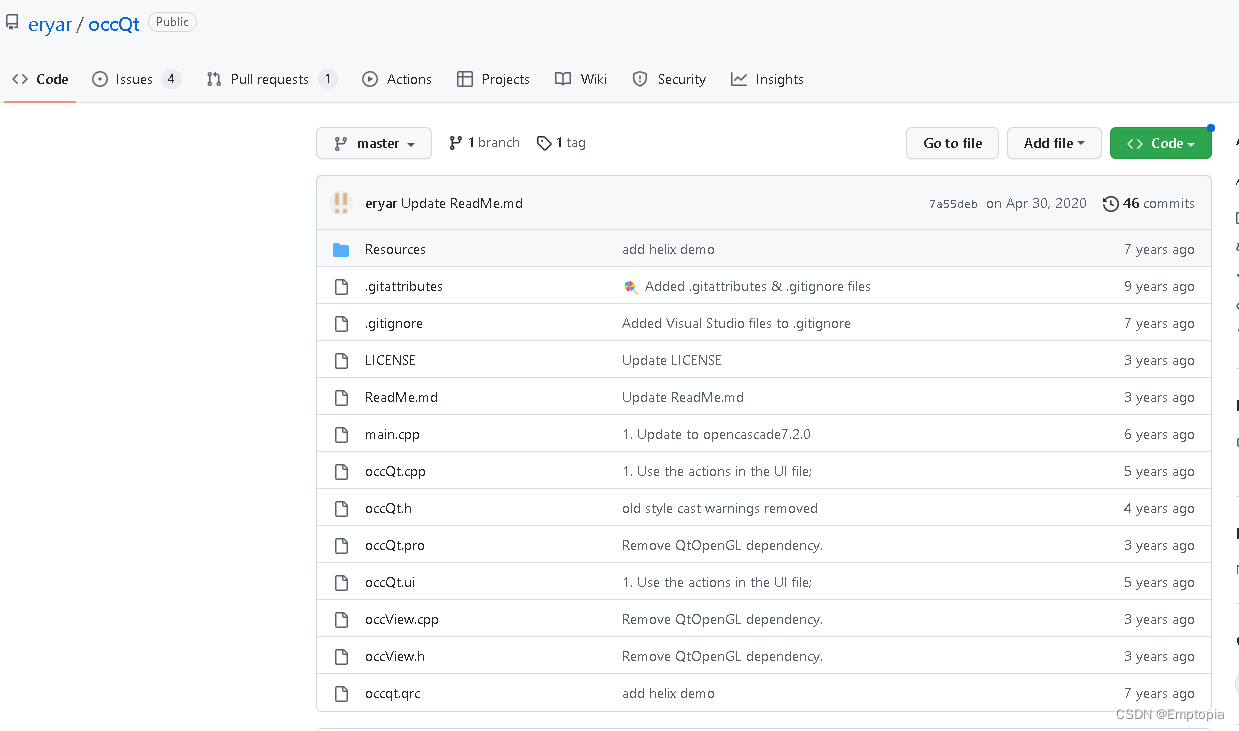
Task: Open the LICENSE file
Action: pos(390,360)
